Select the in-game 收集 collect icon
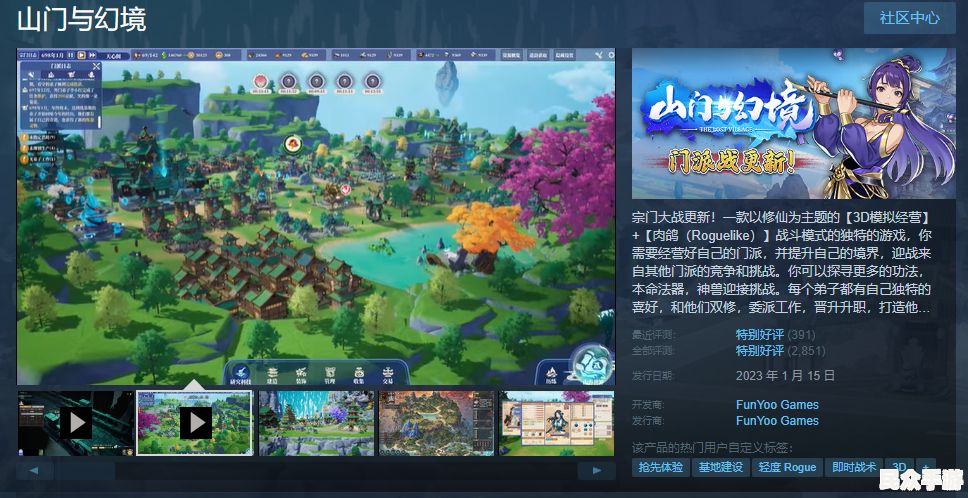This screenshot has height=498, width=968. (359, 375)
